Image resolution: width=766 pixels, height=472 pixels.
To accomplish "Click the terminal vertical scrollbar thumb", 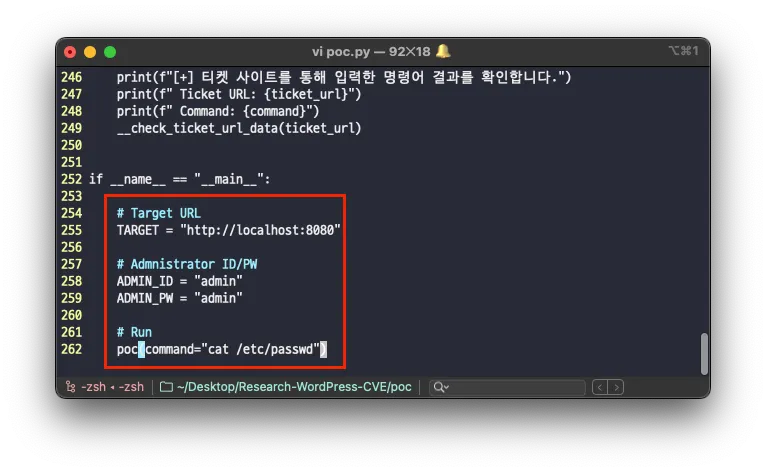I will click(704, 354).
